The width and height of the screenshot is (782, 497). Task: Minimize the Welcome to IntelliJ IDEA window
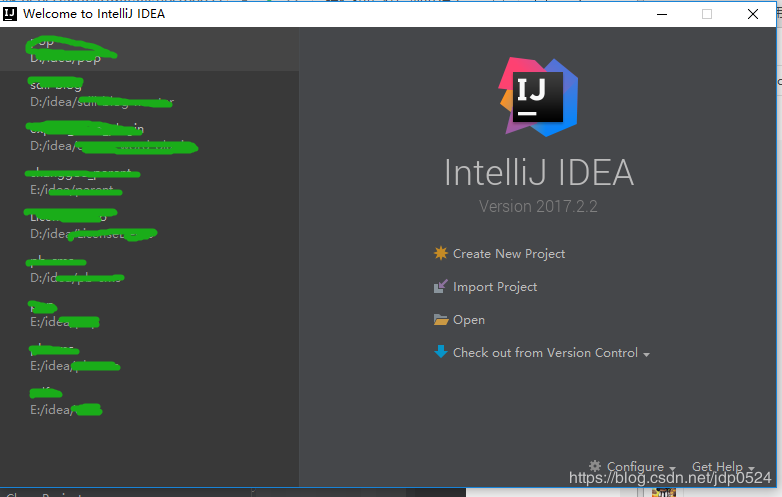pos(662,14)
